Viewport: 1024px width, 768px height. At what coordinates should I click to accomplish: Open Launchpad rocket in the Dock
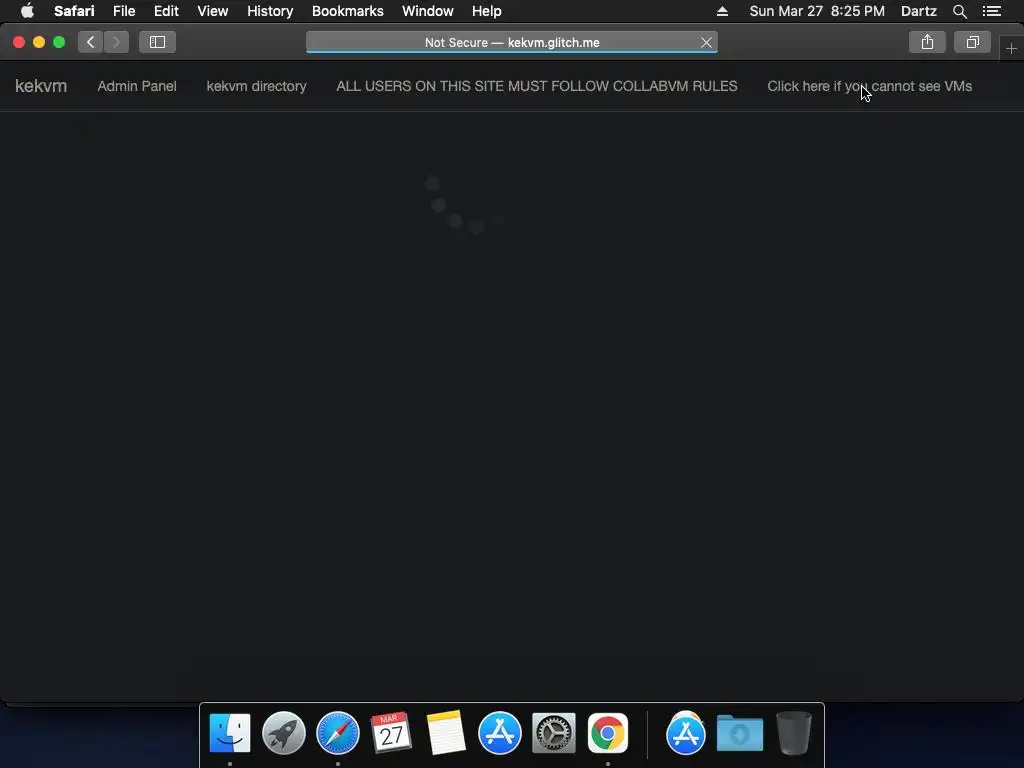coord(283,733)
